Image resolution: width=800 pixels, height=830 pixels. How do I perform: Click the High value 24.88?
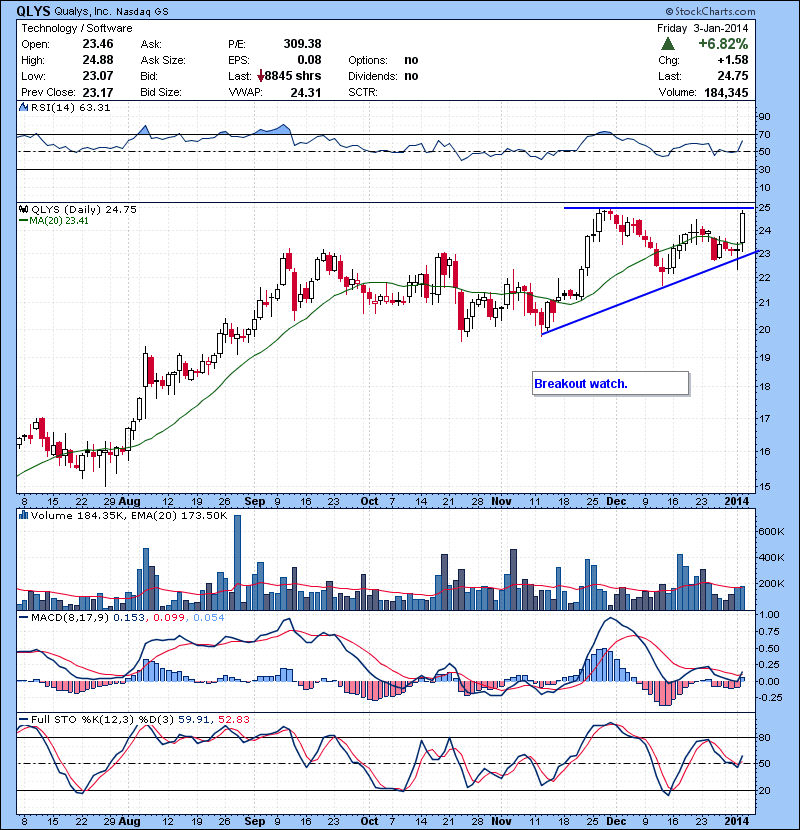pyautogui.click(x=98, y=60)
